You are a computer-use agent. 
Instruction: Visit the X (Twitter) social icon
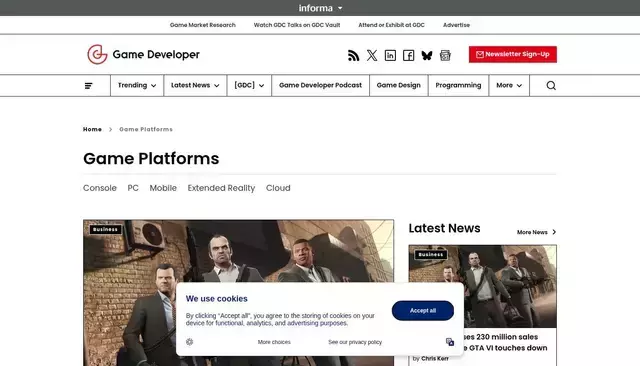(372, 55)
